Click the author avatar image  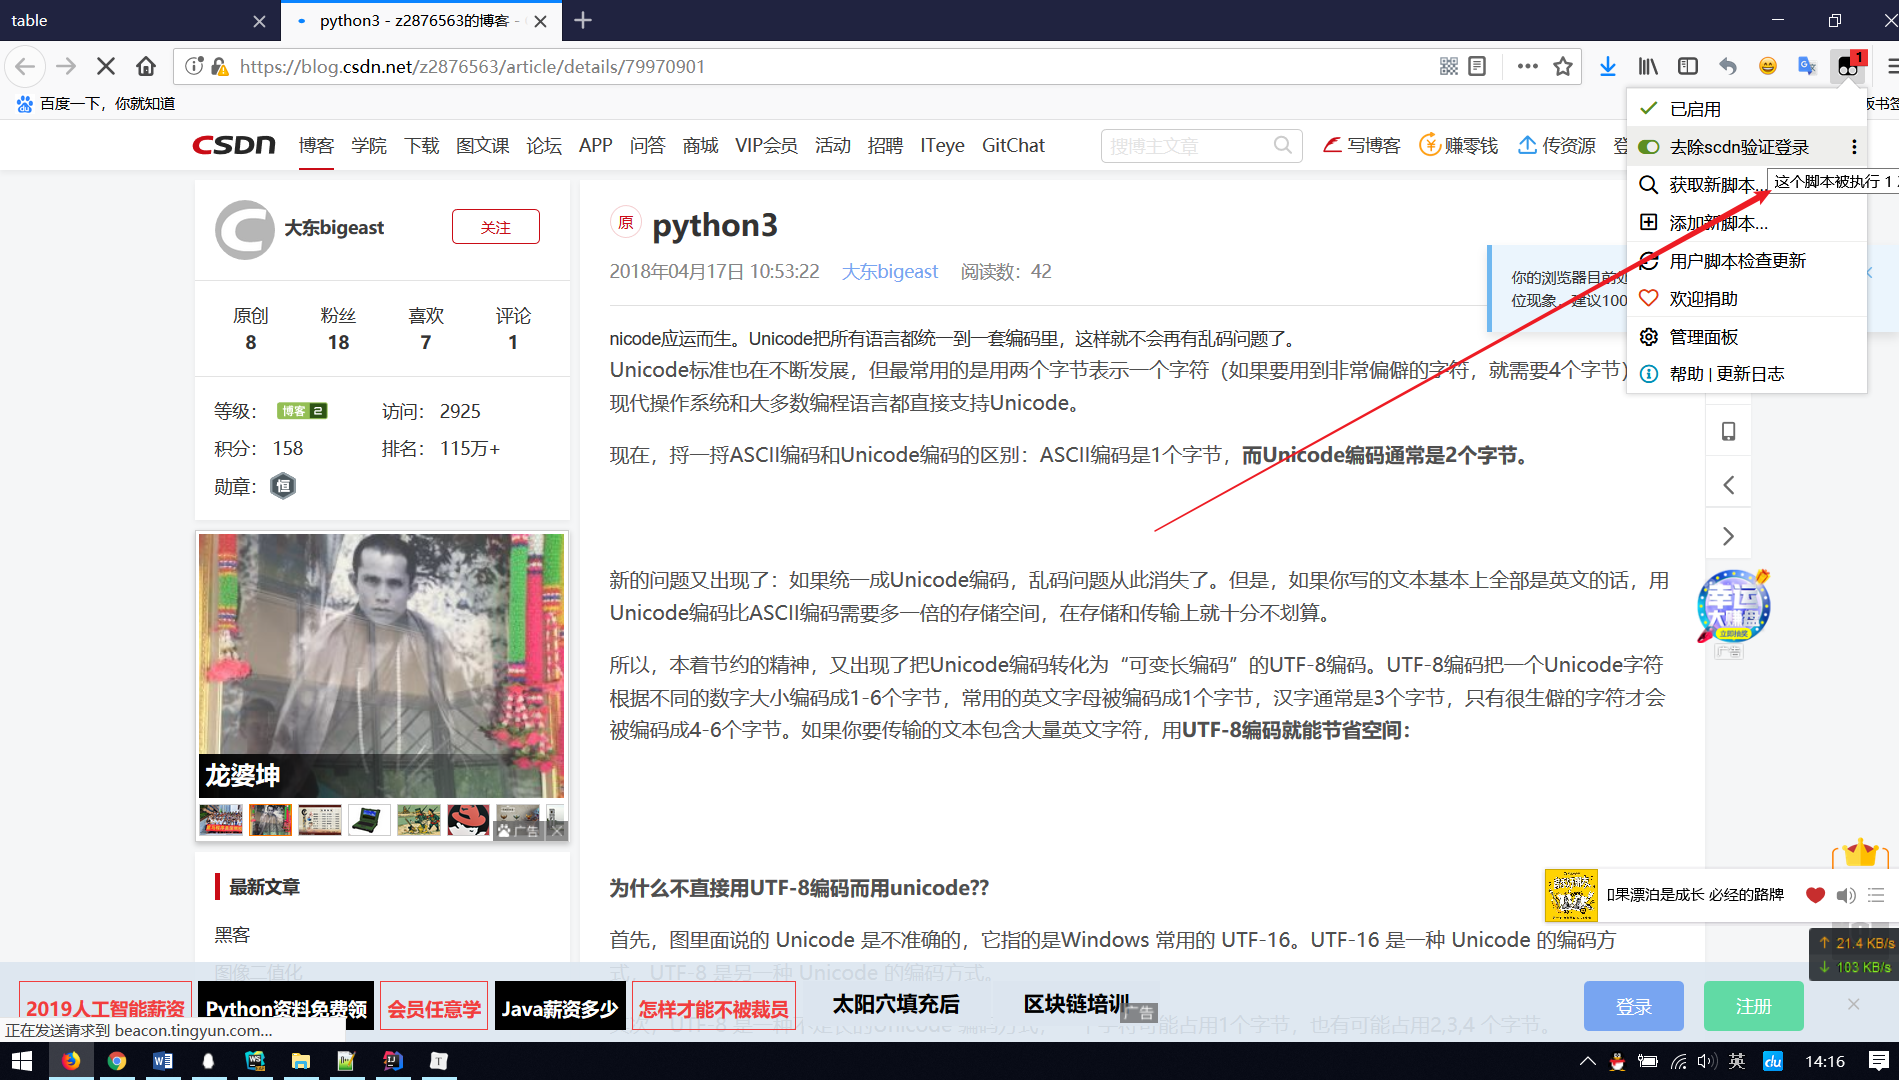[x=245, y=229]
